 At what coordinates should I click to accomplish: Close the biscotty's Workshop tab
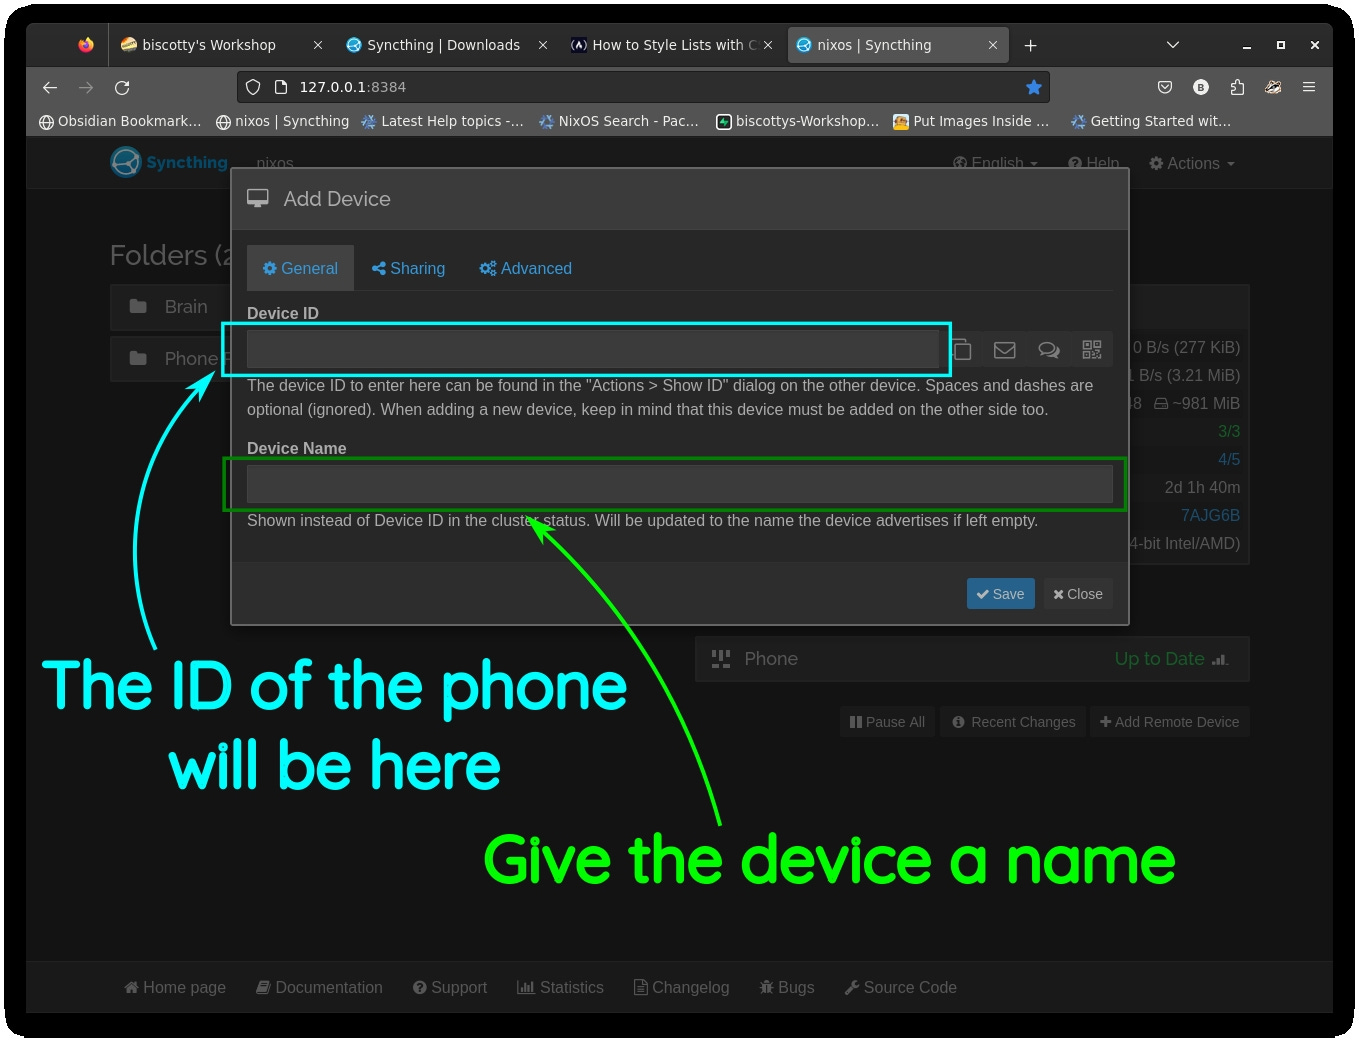[318, 45]
